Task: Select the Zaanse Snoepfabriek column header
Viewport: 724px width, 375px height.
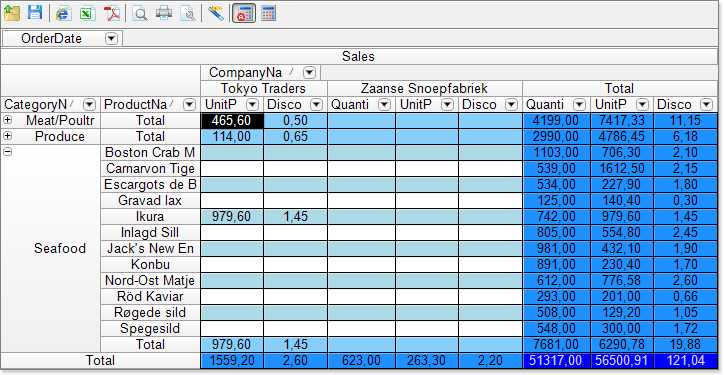Action: (x=425, y=88)
